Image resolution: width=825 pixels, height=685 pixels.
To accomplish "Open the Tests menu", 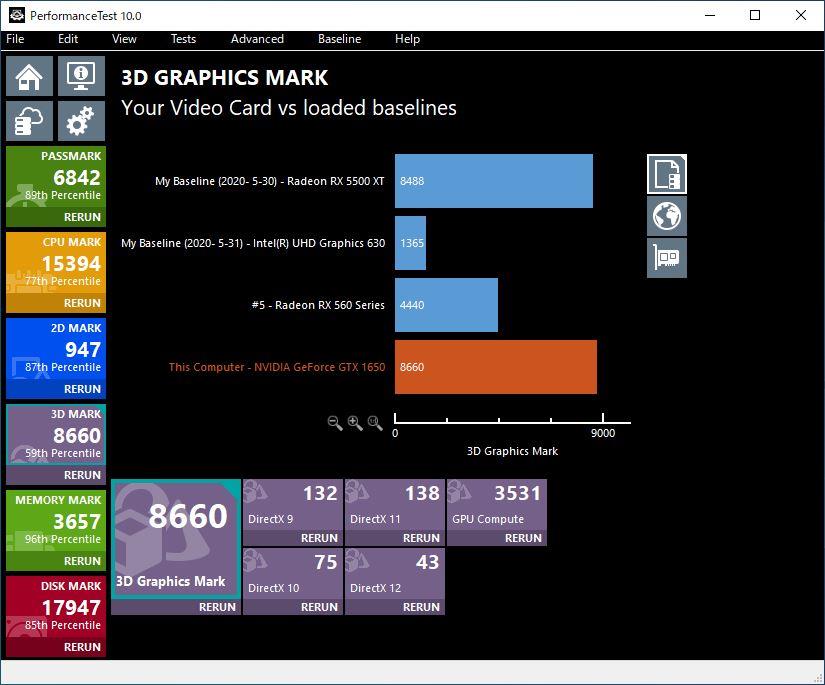I will point(183,39).
